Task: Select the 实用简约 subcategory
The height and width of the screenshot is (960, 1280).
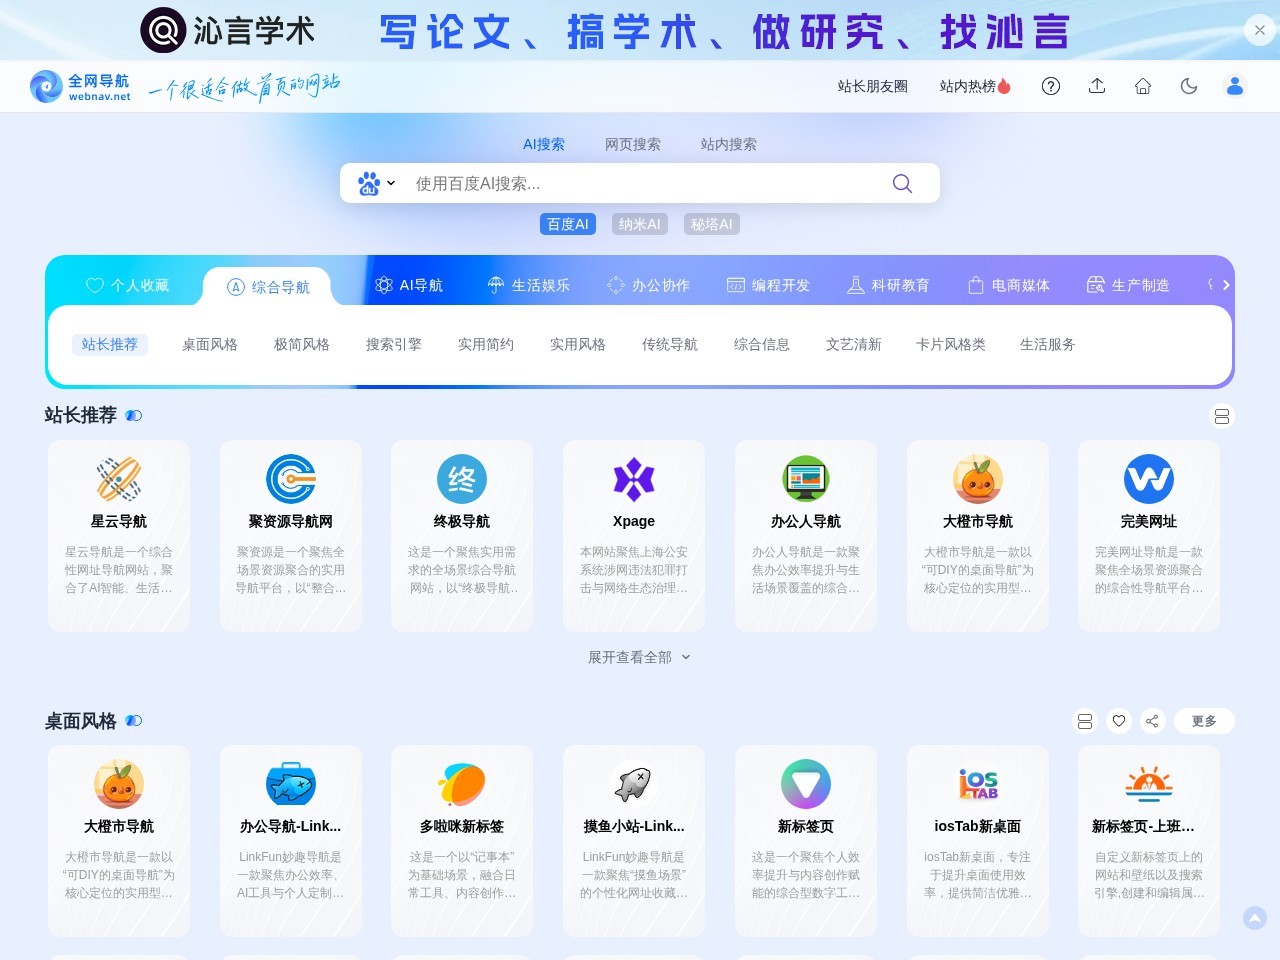Action: (x=486, y=344)
